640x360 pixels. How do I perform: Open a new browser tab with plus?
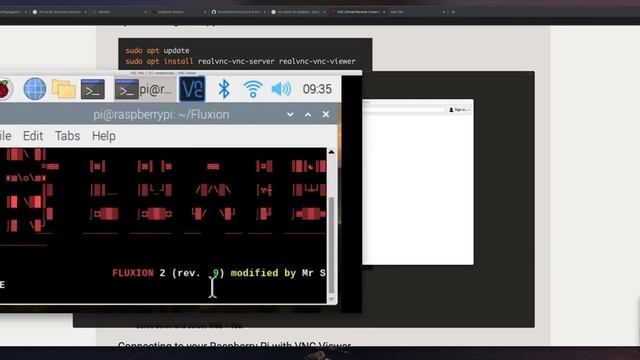pos(453,12)
